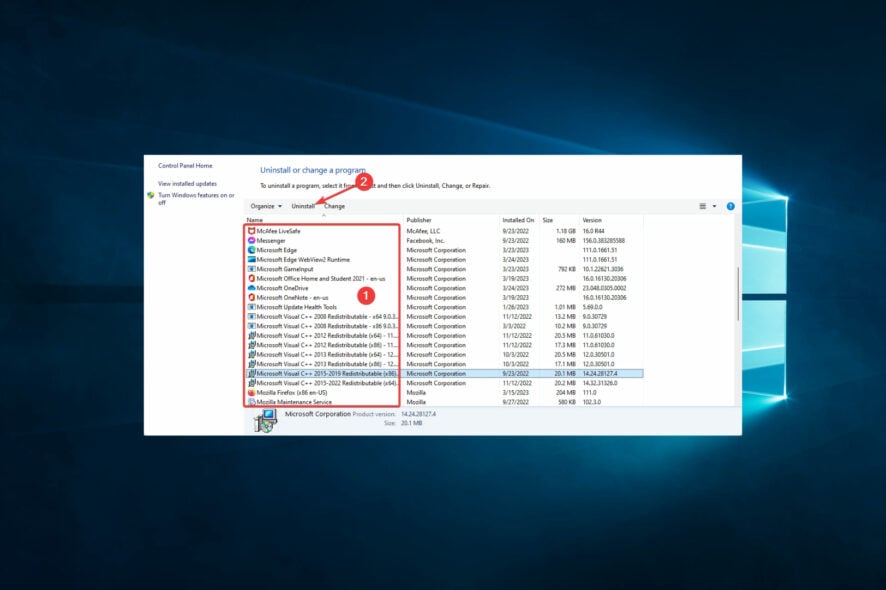Click the 3/15/2023 install date for Firefox
Viewport: 886px width, 590px height.
point(515,393)
